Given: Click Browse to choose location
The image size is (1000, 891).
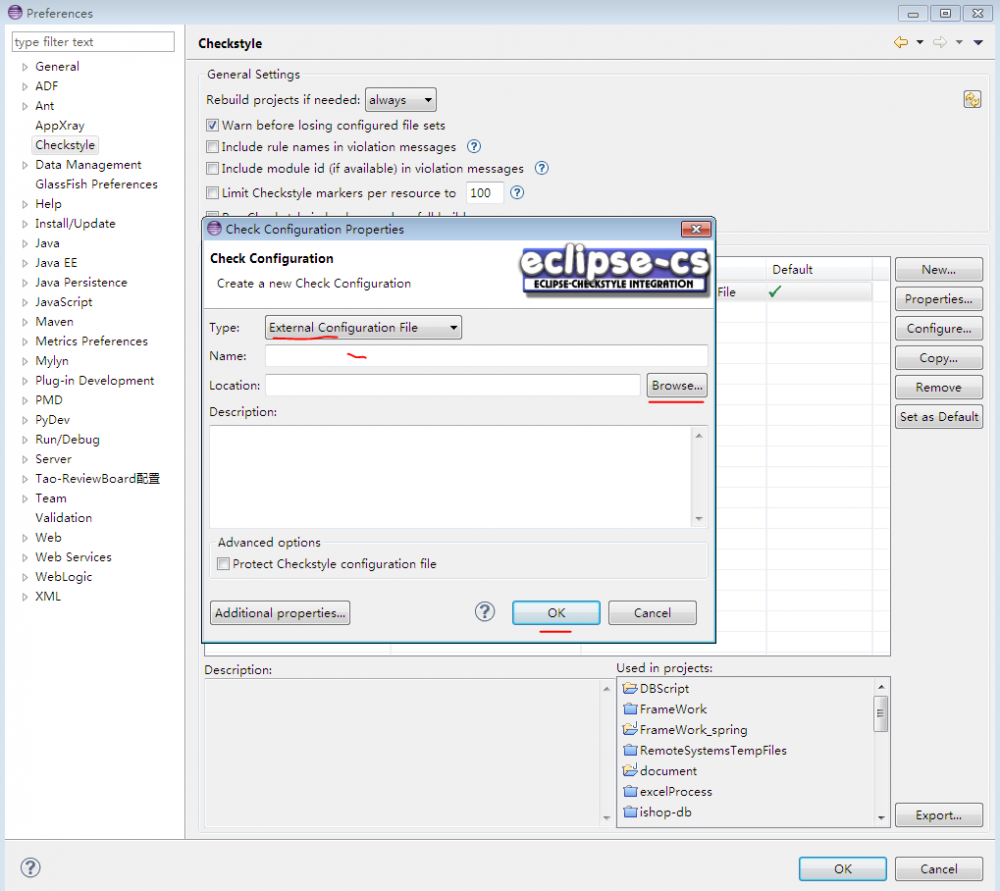Looking at the screenshot, I should (x=677, y=385).
